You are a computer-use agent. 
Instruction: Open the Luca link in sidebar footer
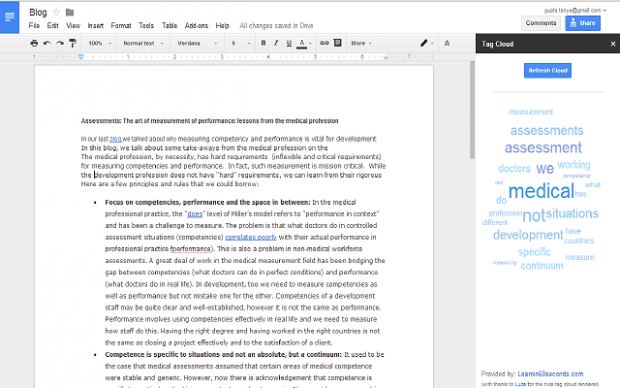pos(520,384)
